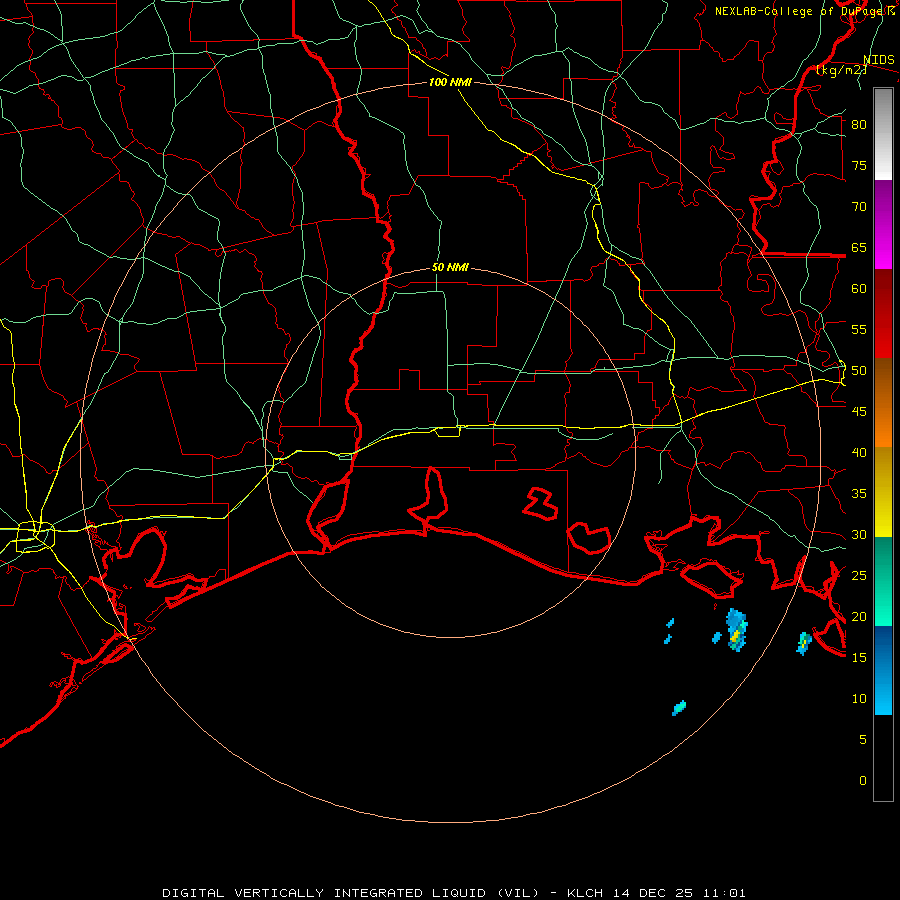This screenshot has width=900, height=900.
Task: Click the 40 value on the scale
Action: [x=859, y=452]
